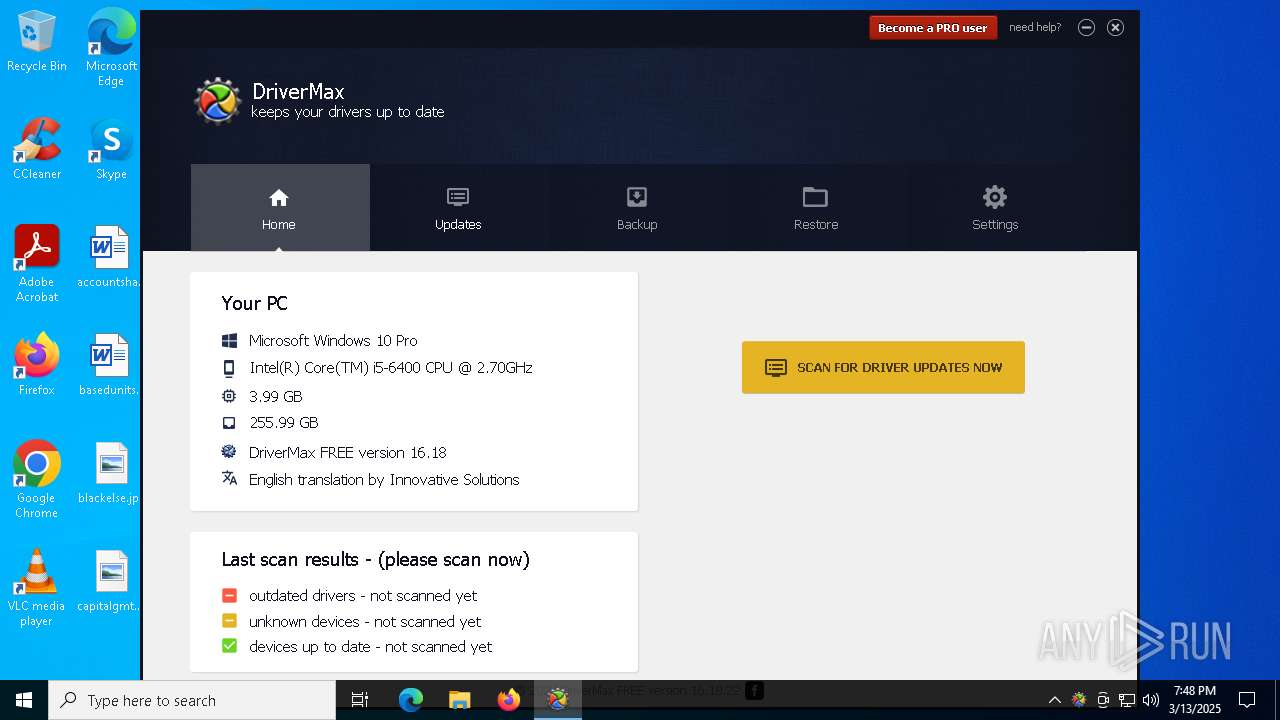Open the Settings tab
This screenshot has width=1280, height=720.
[995, 208]
